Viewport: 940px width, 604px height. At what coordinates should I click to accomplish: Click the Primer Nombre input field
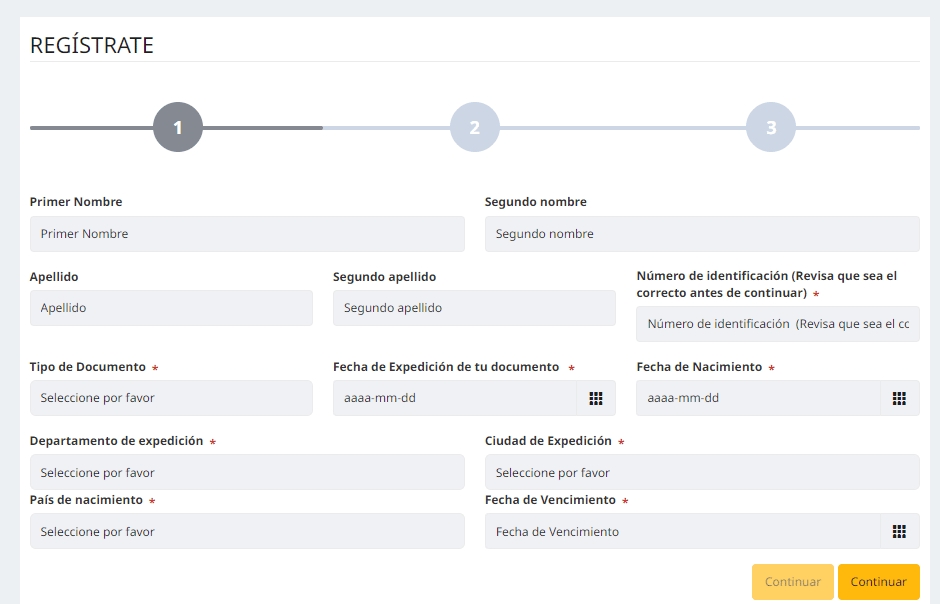[x=248, y=234]
